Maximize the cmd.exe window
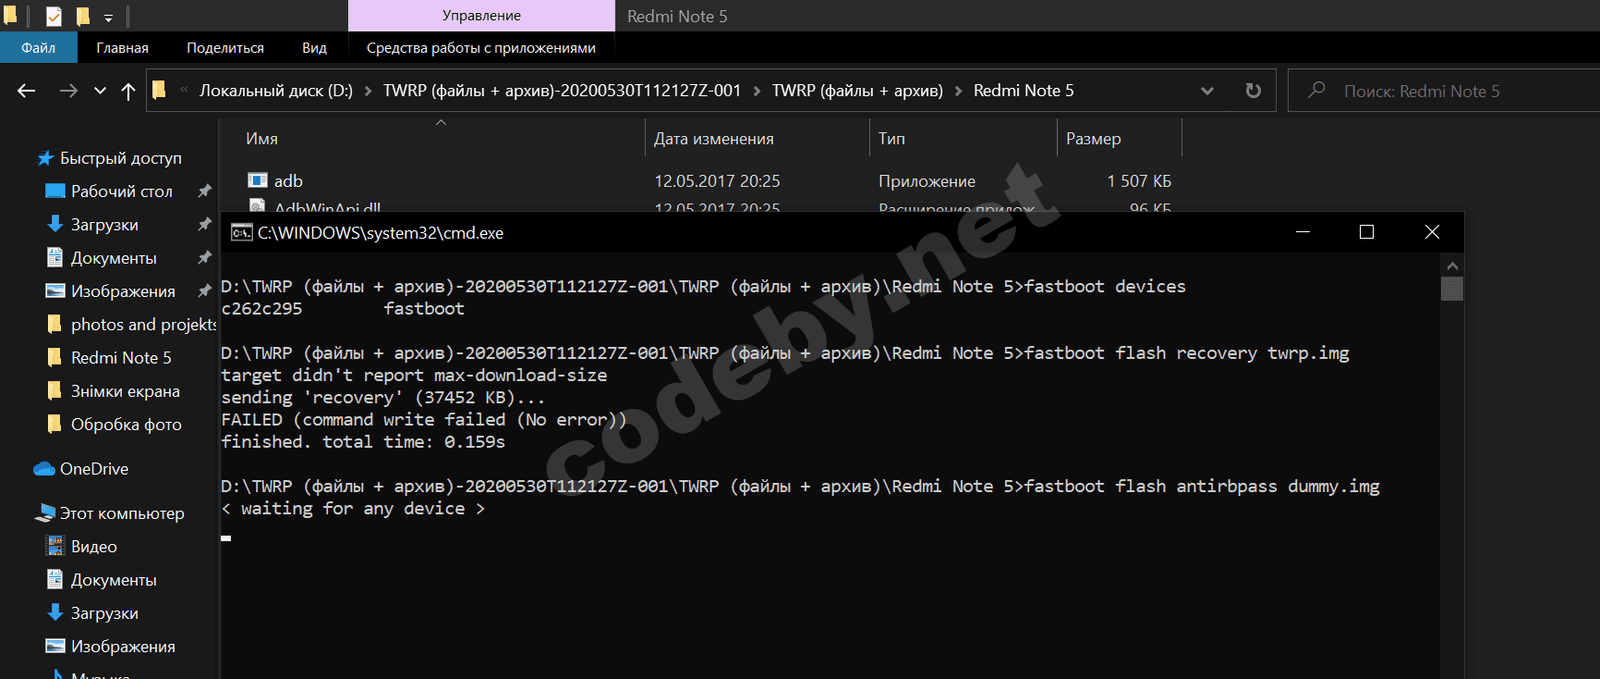 pos(1367,232)
